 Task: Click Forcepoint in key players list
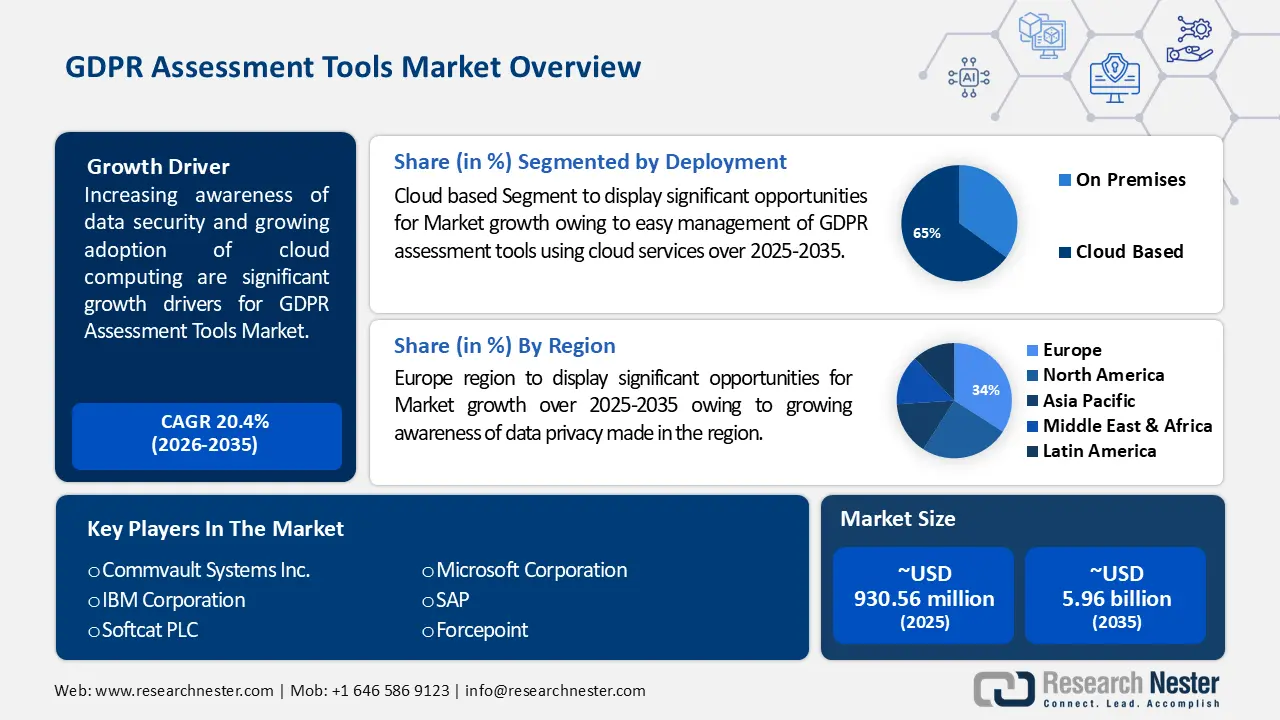pos(482,630)
